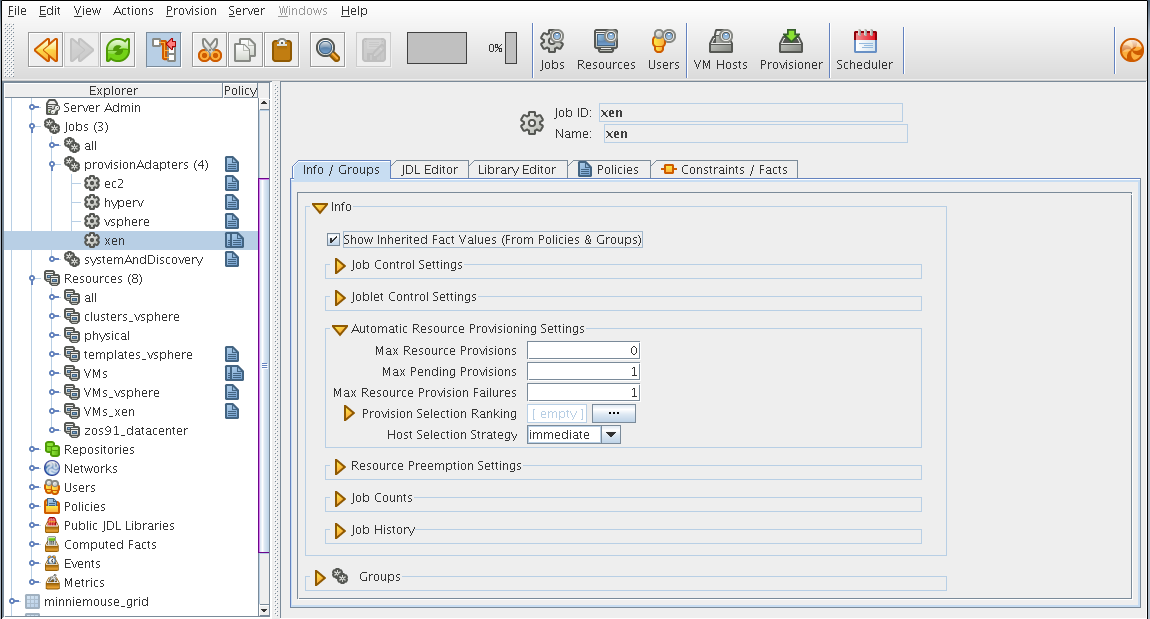Click the scissors cut icon
1150x619 pixels.
209,50
